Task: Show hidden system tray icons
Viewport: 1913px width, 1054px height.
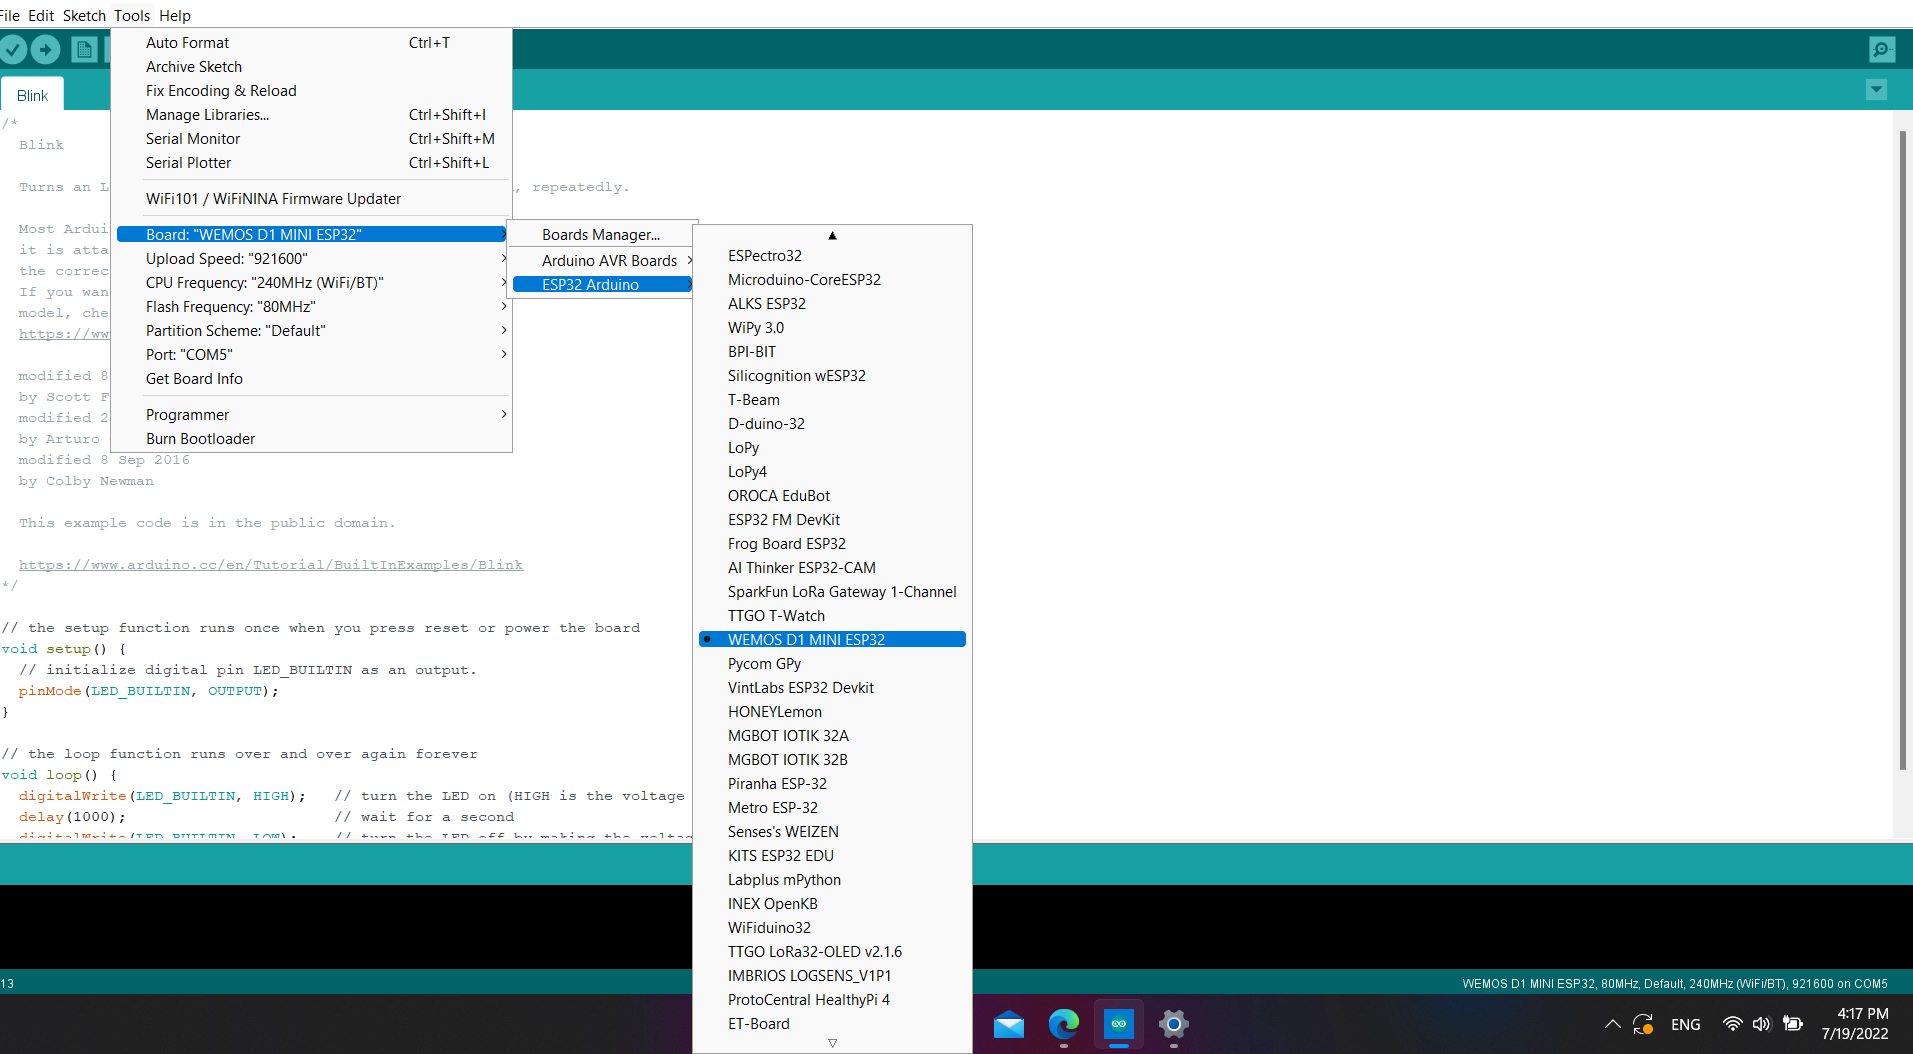Action: click(1612, 1024)
